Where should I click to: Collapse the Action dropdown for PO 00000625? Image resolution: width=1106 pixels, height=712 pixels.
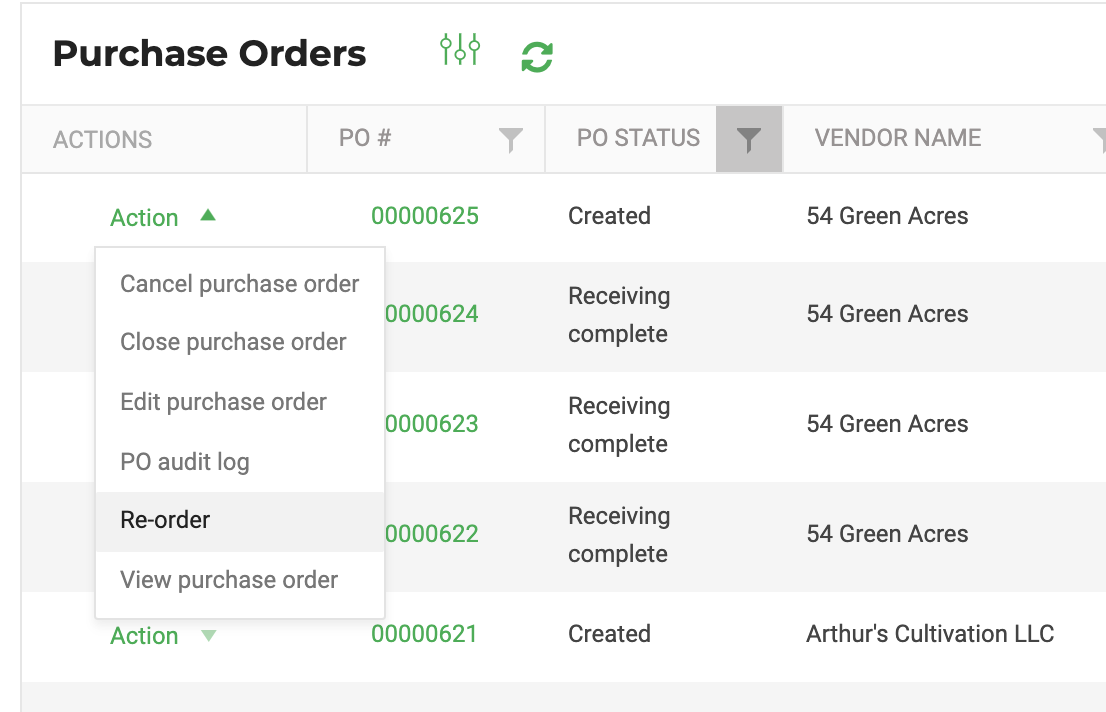[163, 217]
